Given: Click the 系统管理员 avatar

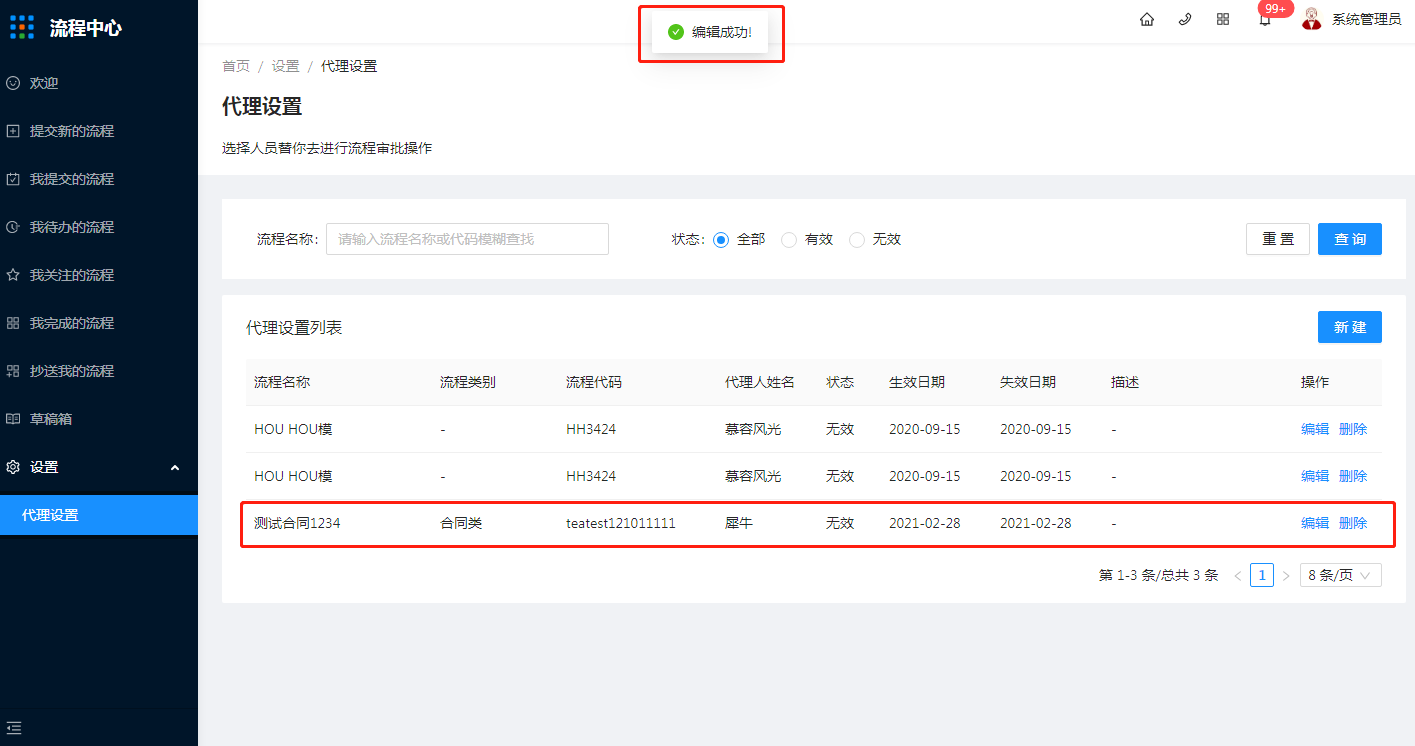Looking at the screenshot, I should 1312,19.
